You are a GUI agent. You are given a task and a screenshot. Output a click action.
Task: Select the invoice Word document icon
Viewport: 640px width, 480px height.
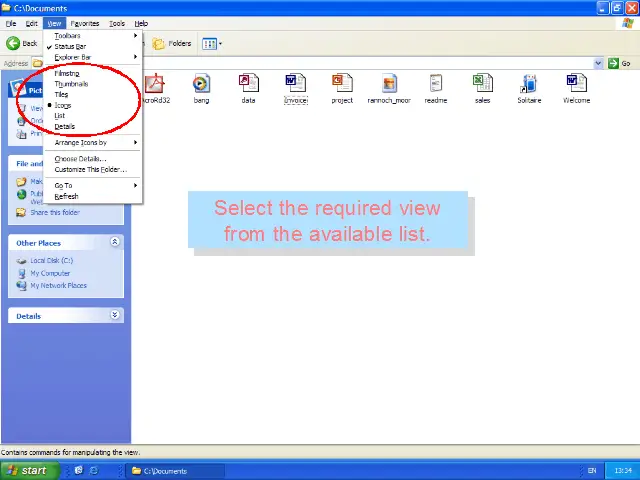coord(296,83)
